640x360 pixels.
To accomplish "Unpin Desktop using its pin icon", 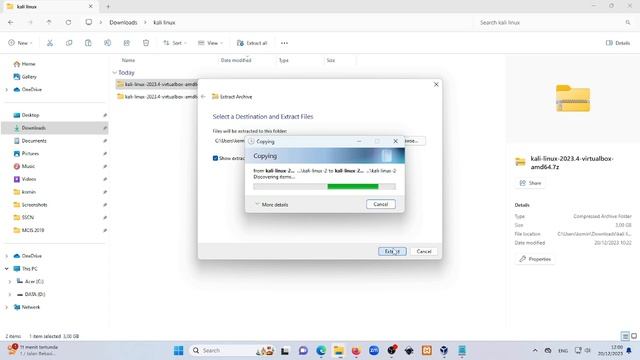I will tap(105, 115).
